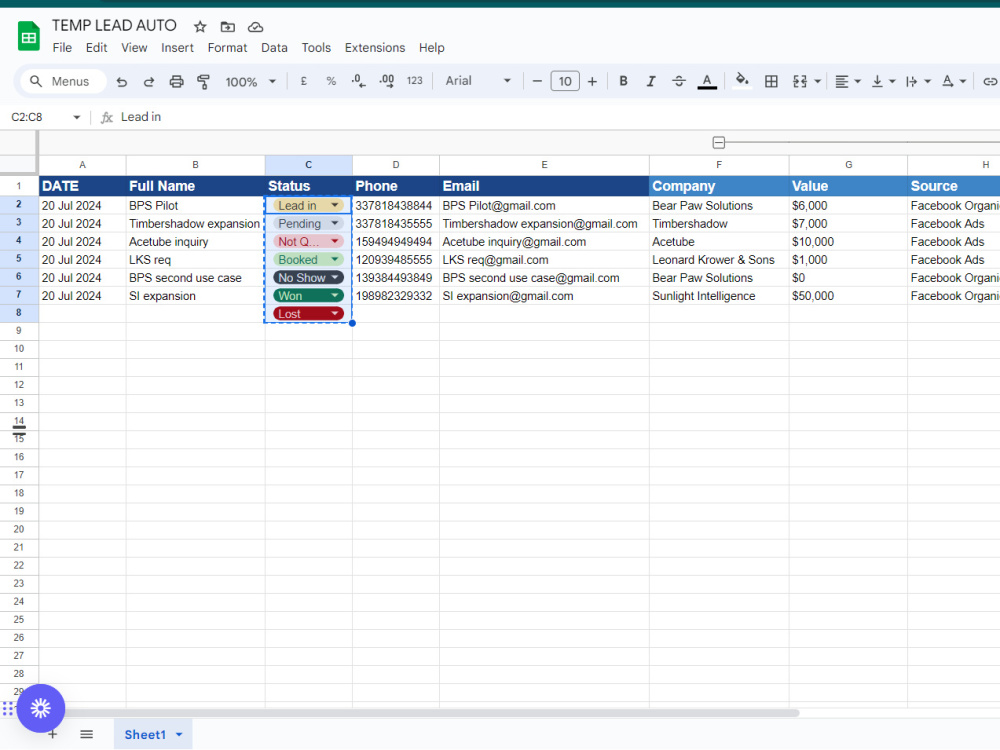Click the Undo arrow

pyautogui.click(x=122, y=82)
